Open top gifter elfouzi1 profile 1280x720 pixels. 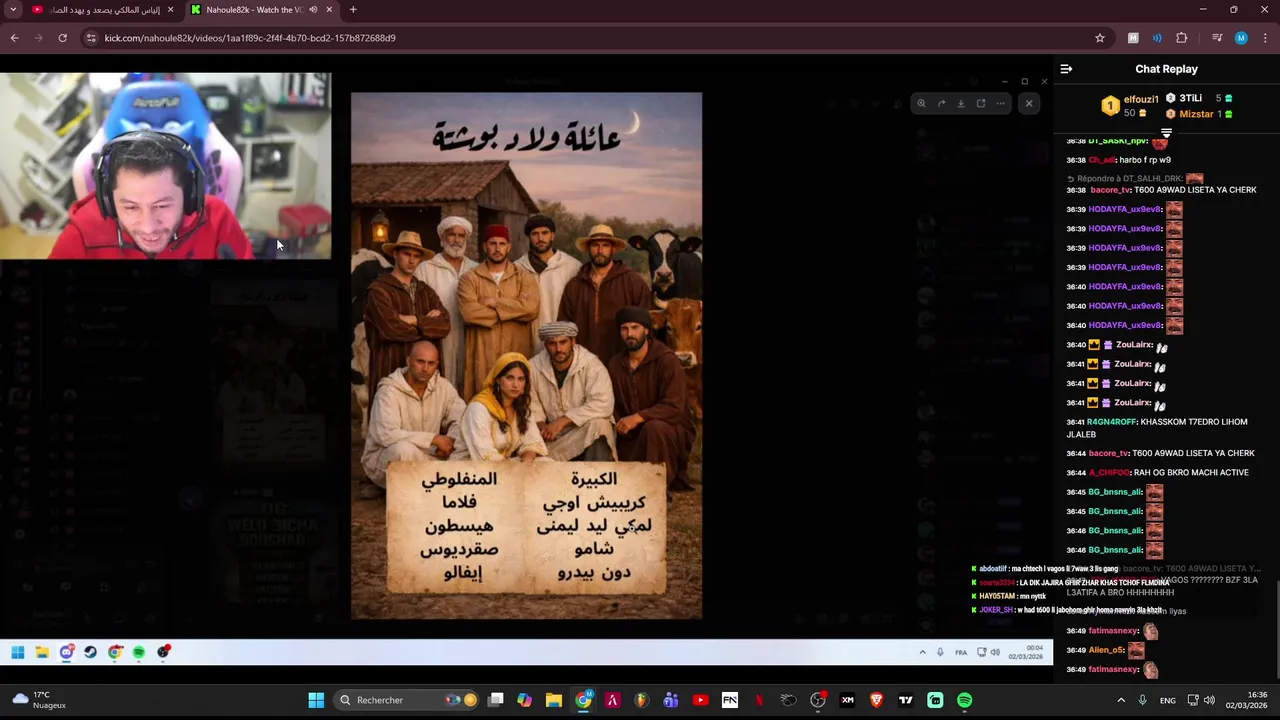pyautogui.click(x=1140, y=99)
